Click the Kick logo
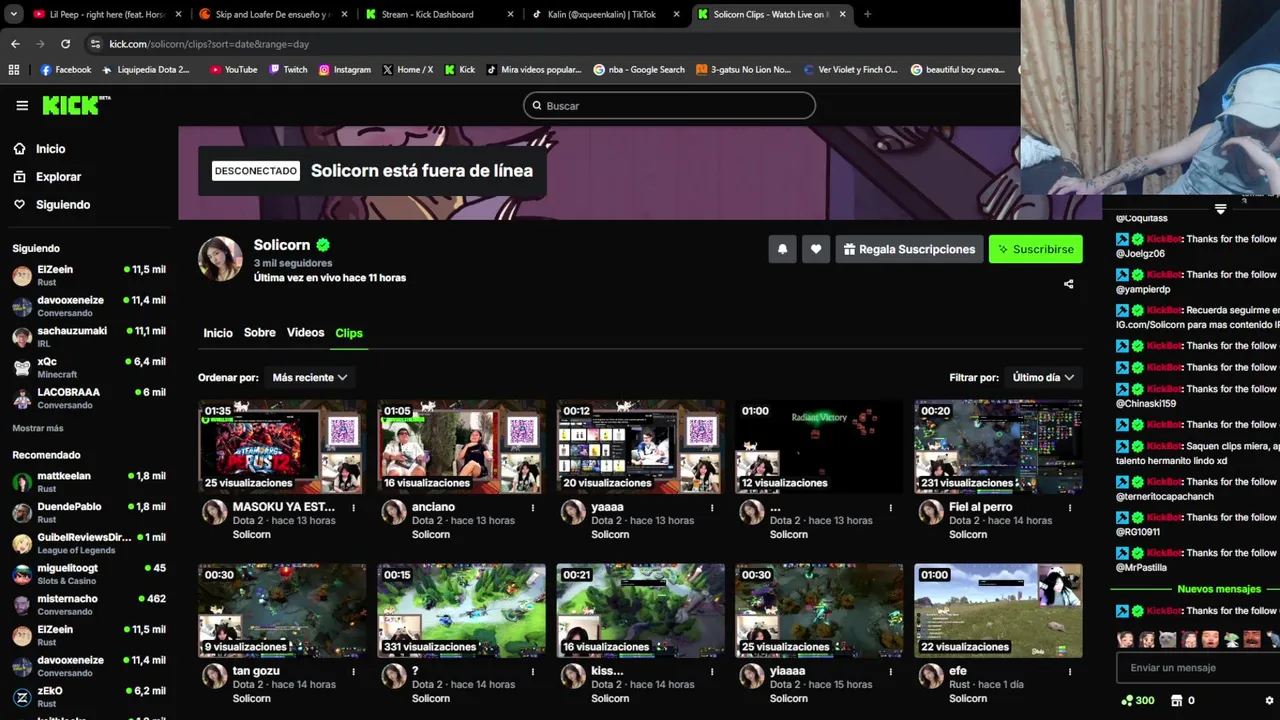 (x=76, y=105)
